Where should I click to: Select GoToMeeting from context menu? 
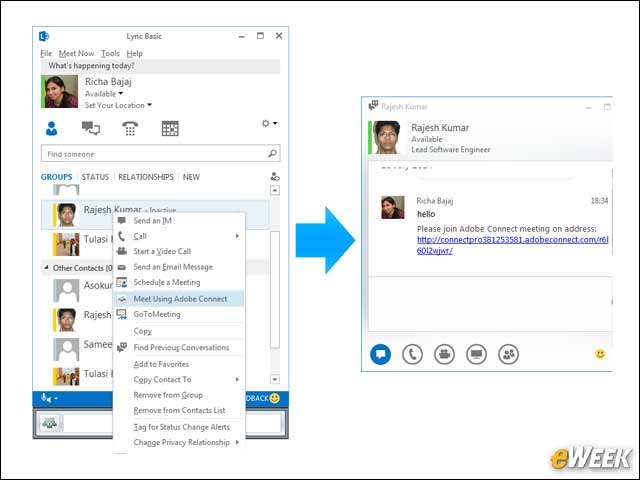pos(179,314)
